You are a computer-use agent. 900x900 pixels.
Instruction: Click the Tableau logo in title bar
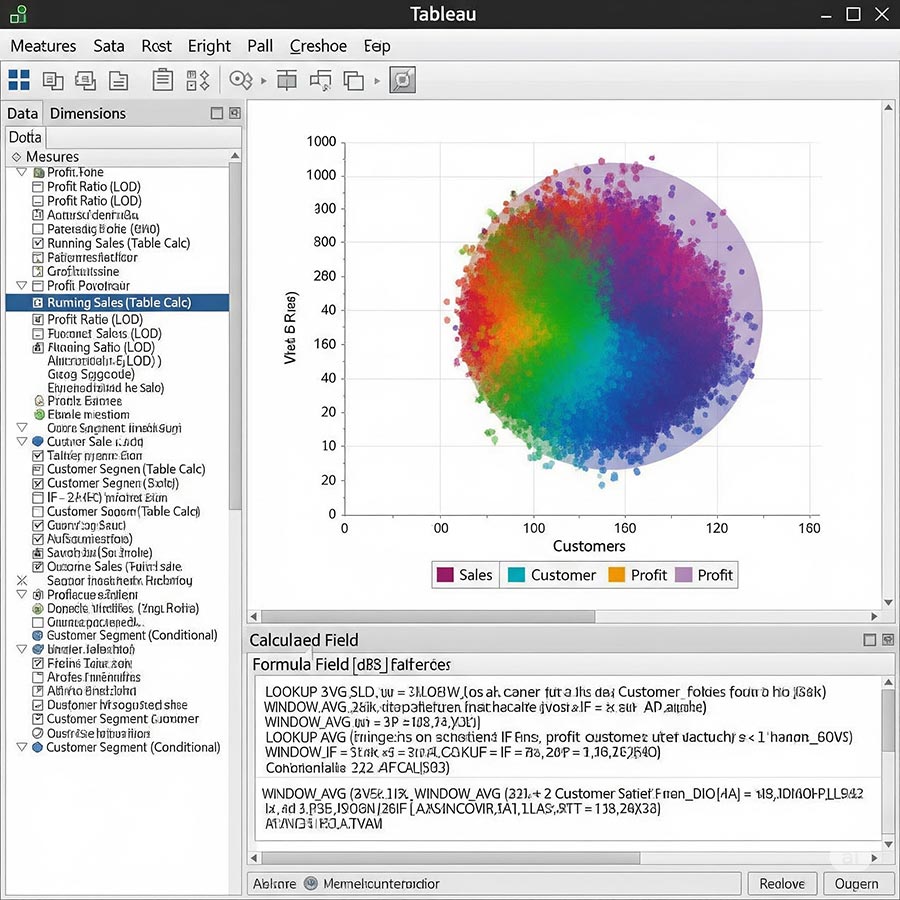coord(18,14)
